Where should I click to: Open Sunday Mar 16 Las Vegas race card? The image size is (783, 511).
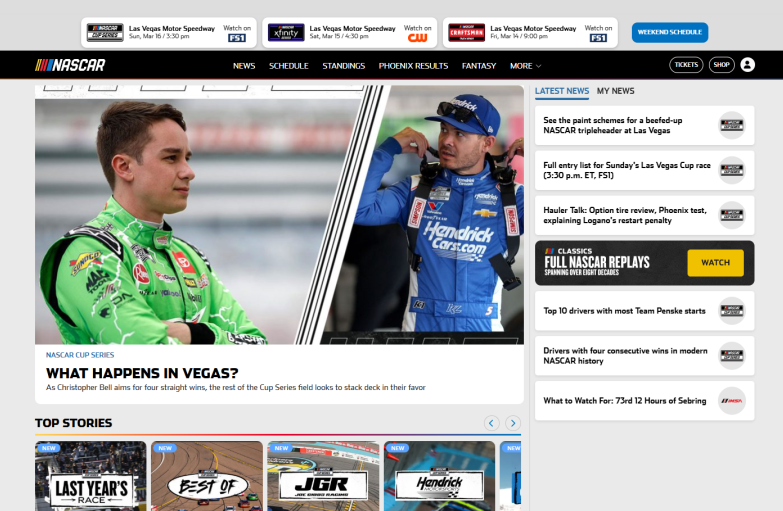[x=169, y=32]
